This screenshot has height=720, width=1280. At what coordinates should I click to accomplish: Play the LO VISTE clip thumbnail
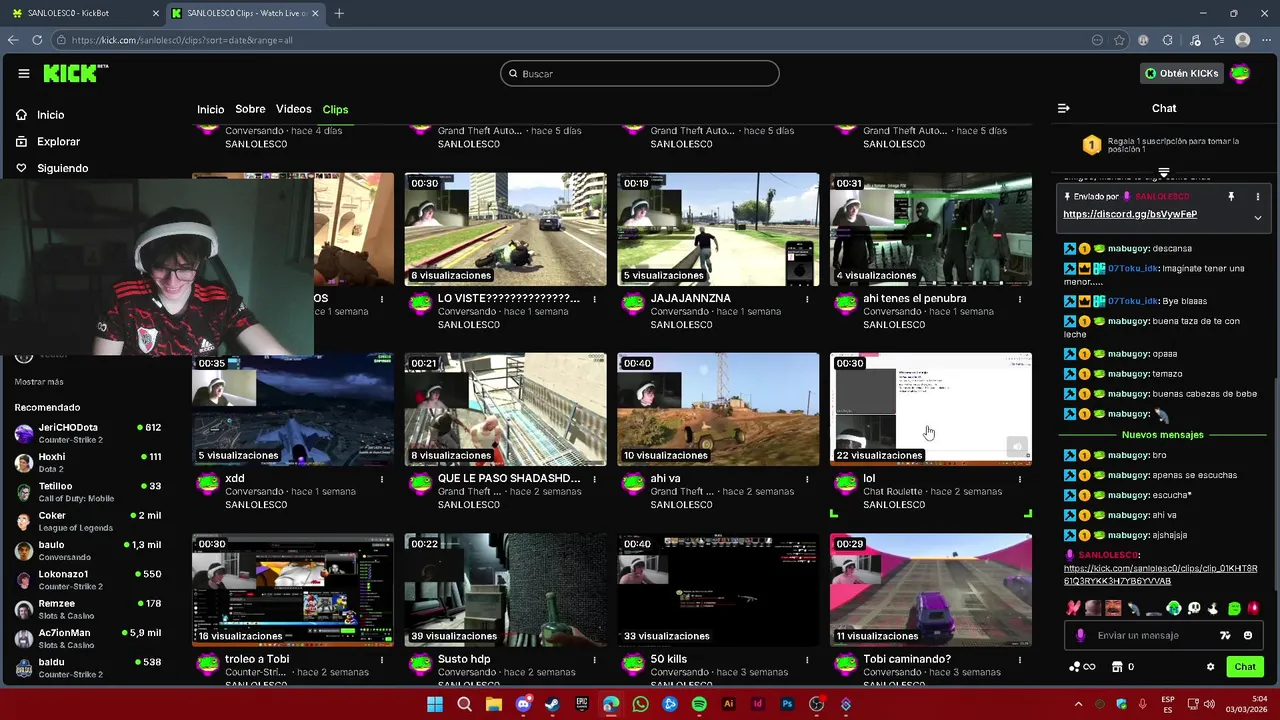[505, 229]
